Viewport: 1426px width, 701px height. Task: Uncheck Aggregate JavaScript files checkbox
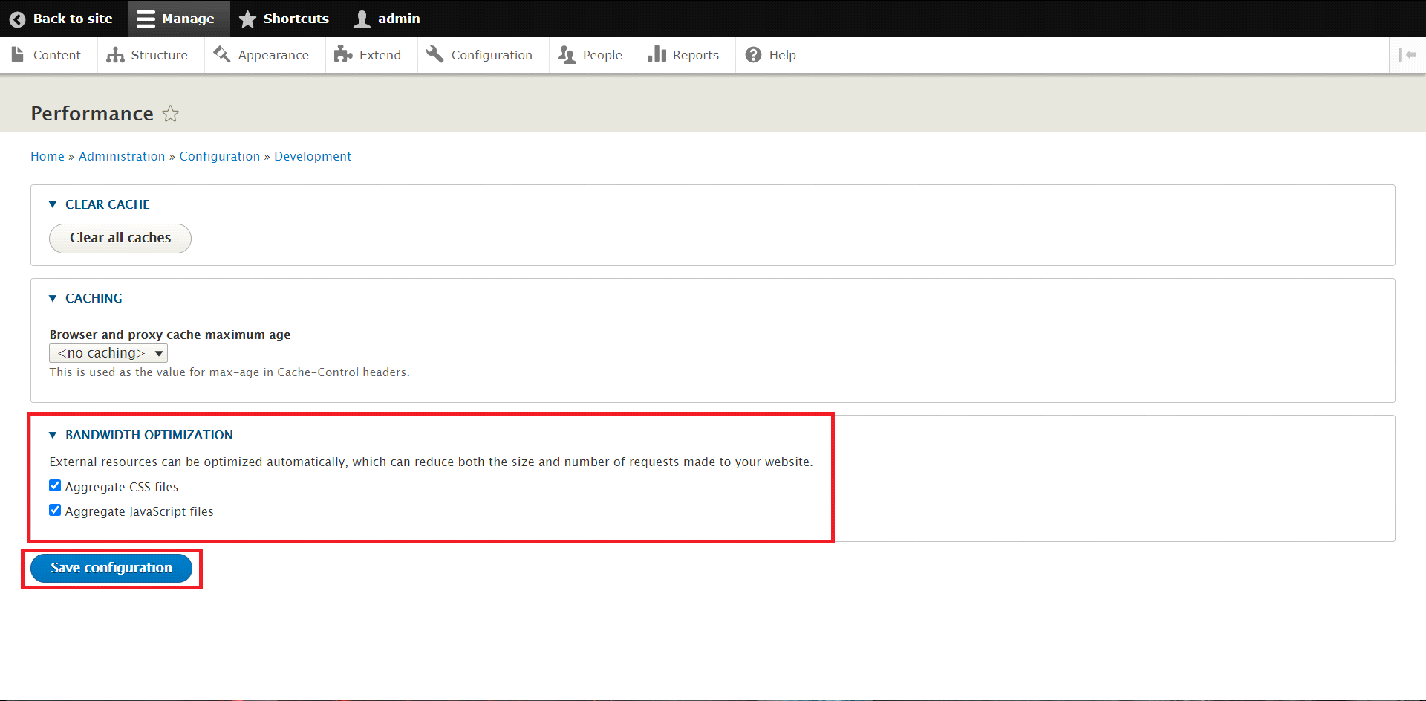[56, 510]
